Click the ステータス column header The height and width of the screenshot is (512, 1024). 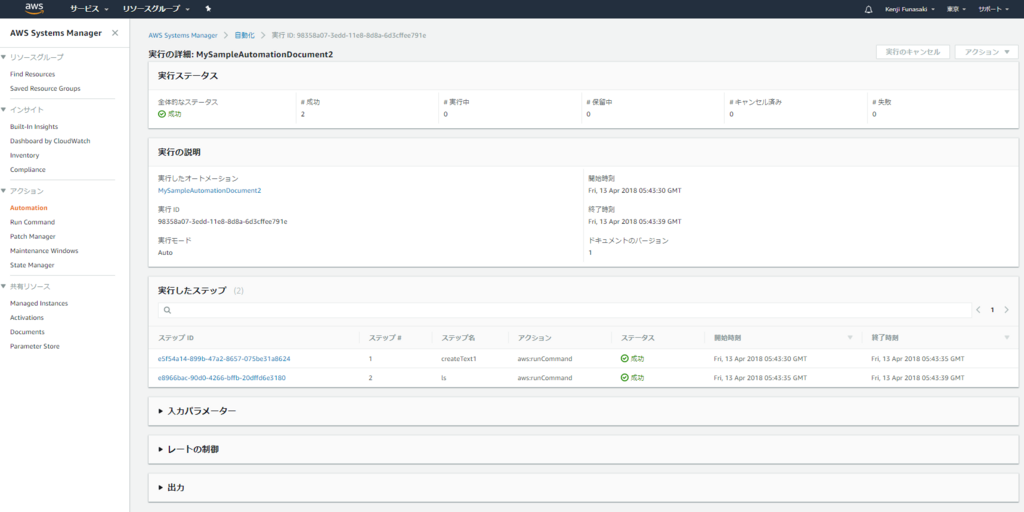pyautogui.click(x=637, y=338)
